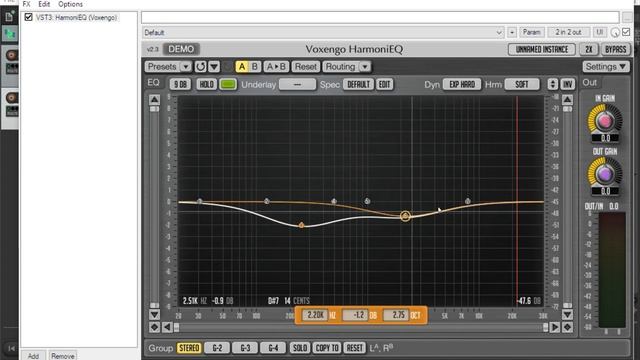Open the undo history down-arrow button
Viewport: 640px width, 360px height.
pos(214,67)
